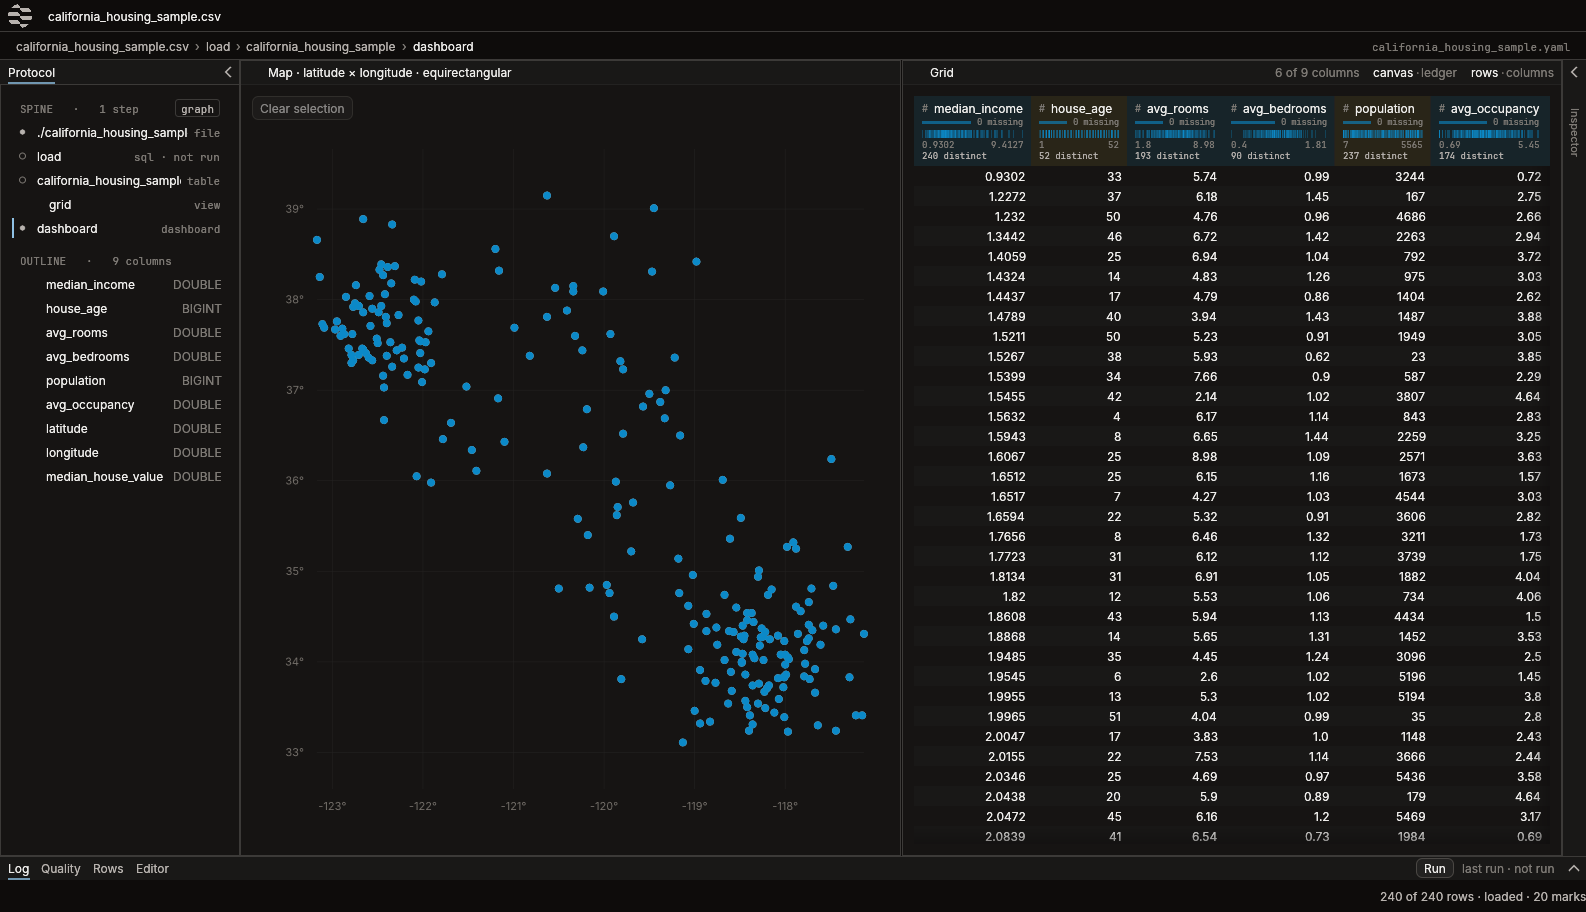This screenshot has height=912, width=1586.
Task: Open the Quality tab
Action: click(61, 869)
